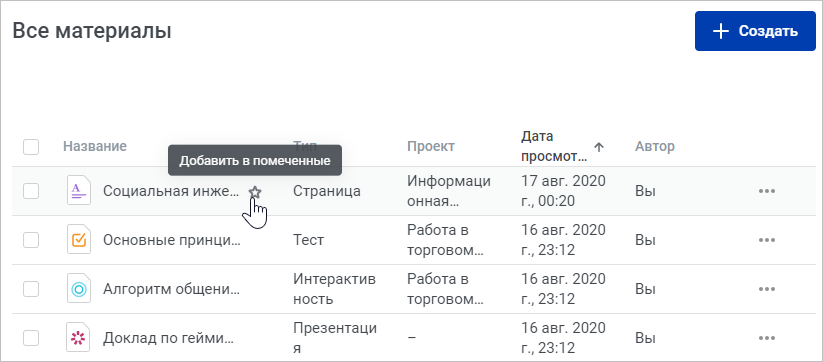Click the orange test icon of Основные принци…

coord(79,240)
